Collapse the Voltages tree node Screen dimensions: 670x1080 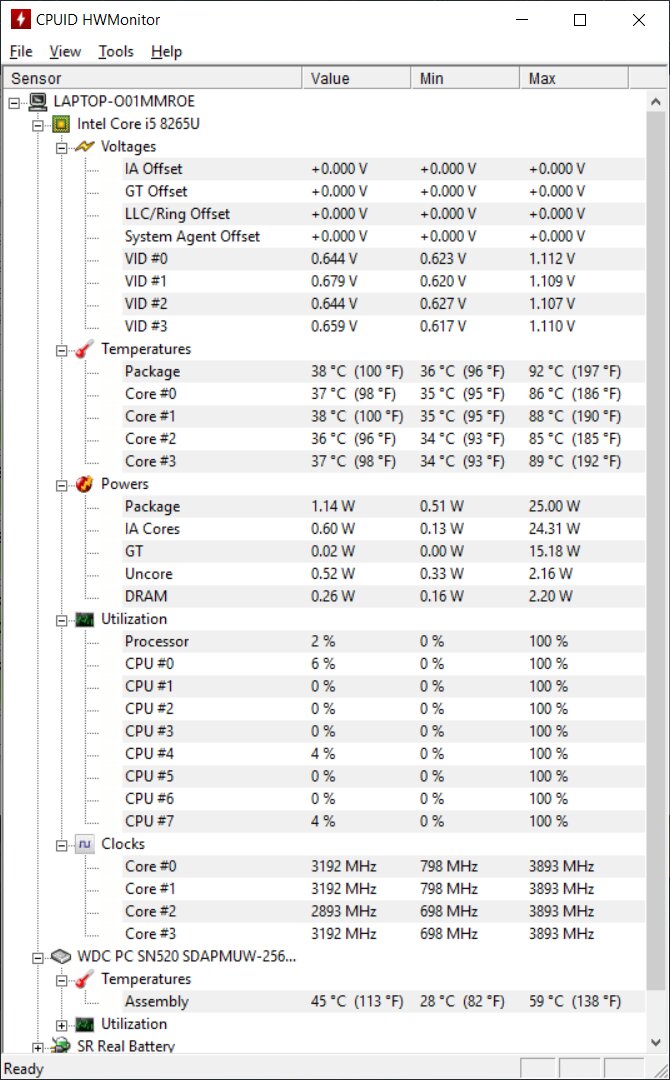pos(61,147)
